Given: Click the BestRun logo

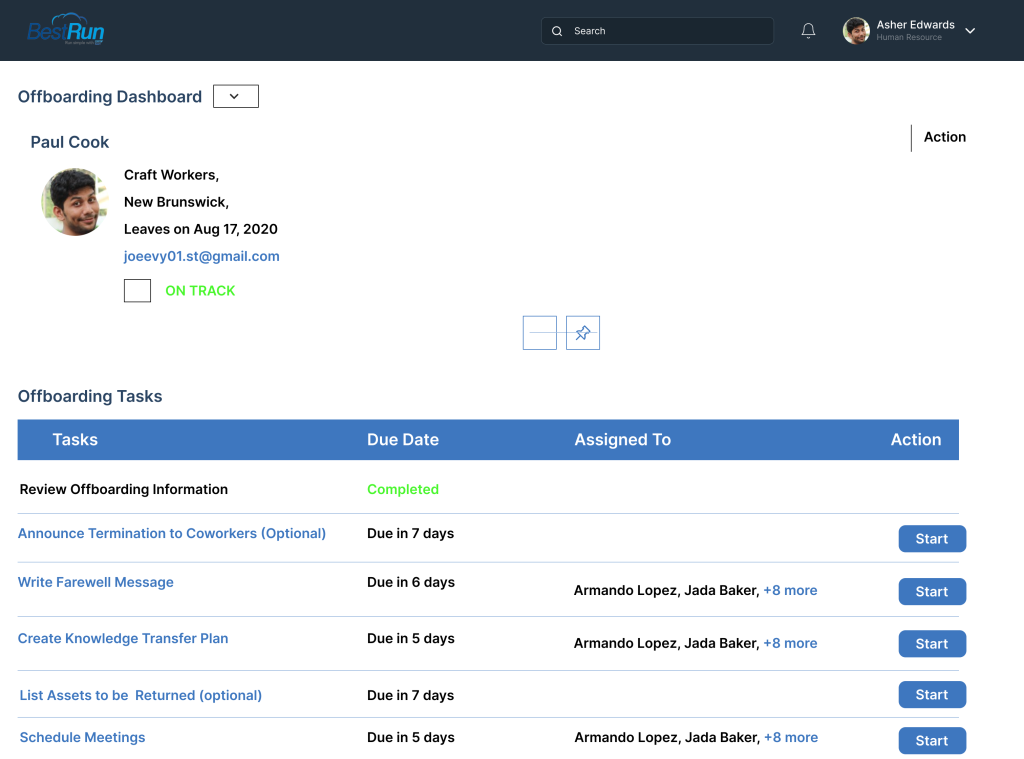Looking at the screenshot, I should point(65,28).
